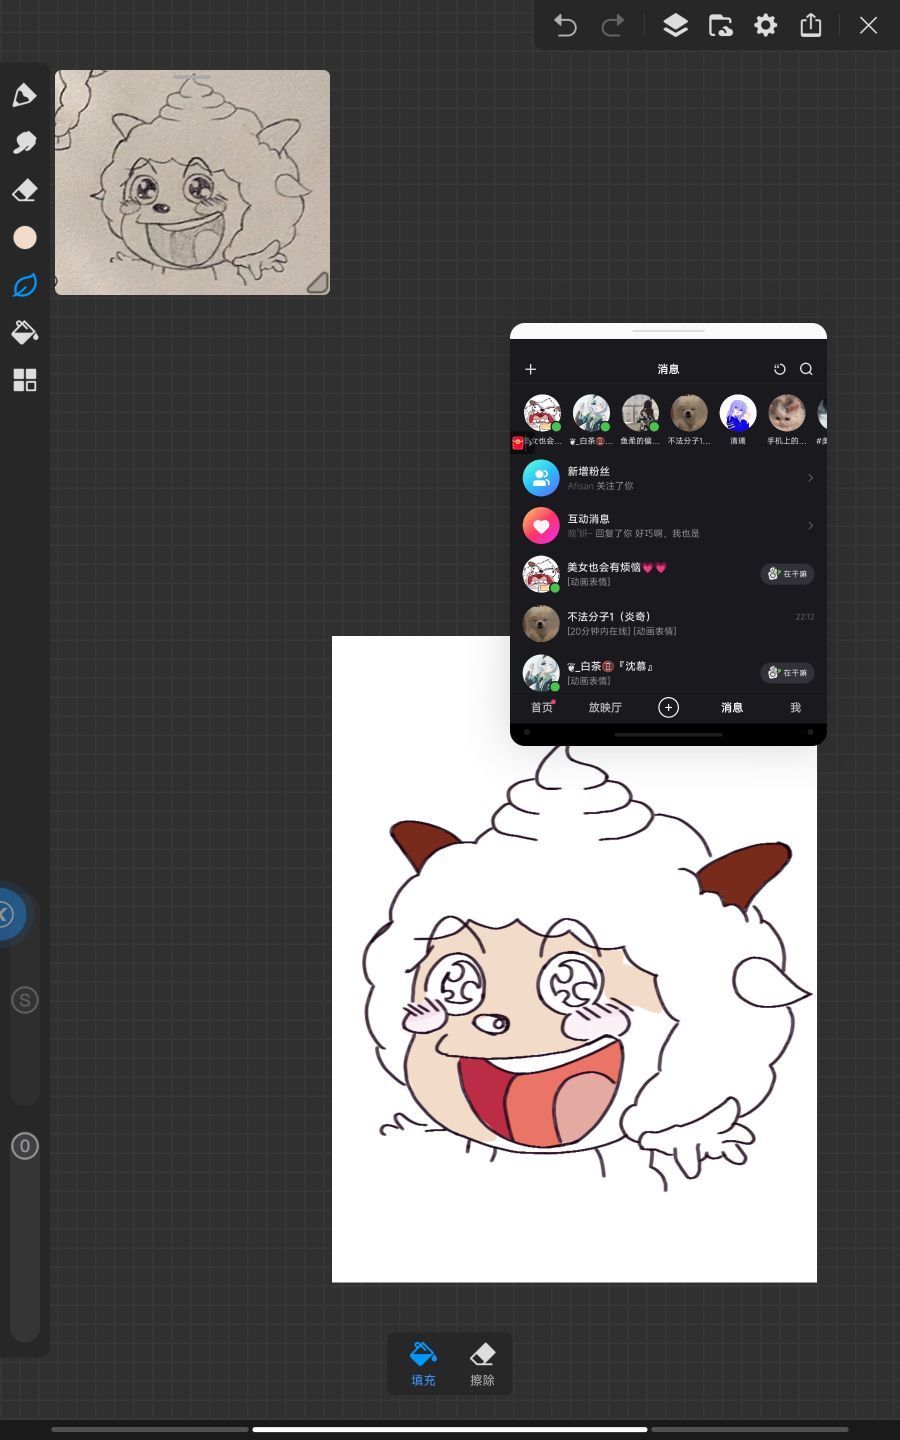Tap the 不法分子1 dog avatar in chat list
The image size is (900, 1440).
tap(541, 623)
